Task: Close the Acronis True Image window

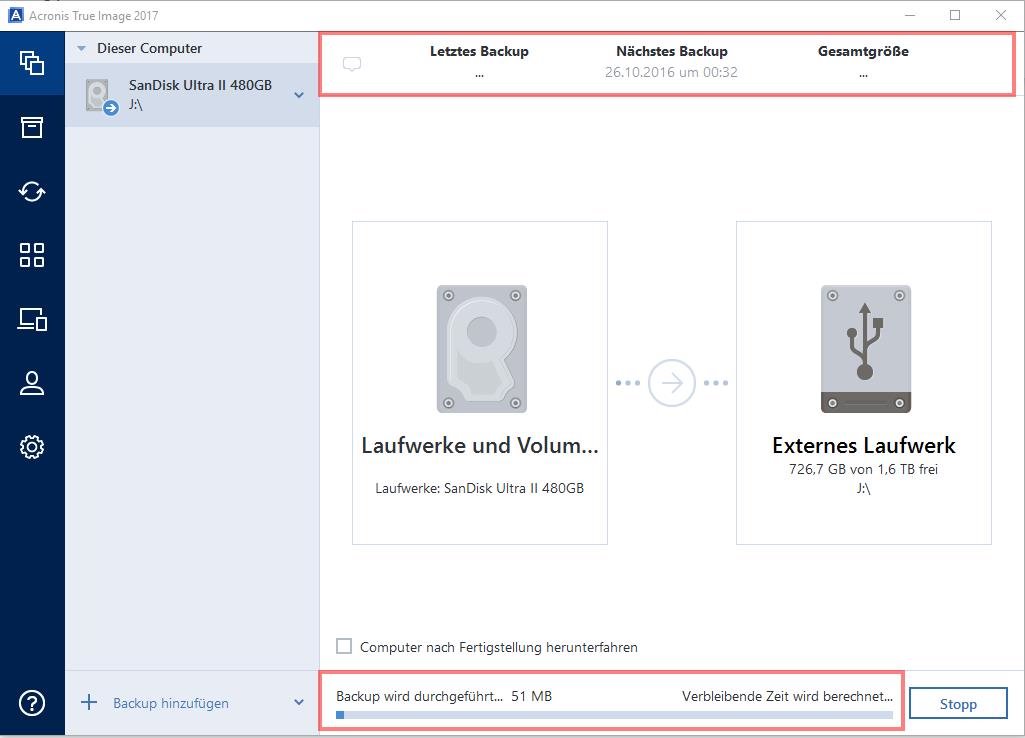Action: [1001, 15]
